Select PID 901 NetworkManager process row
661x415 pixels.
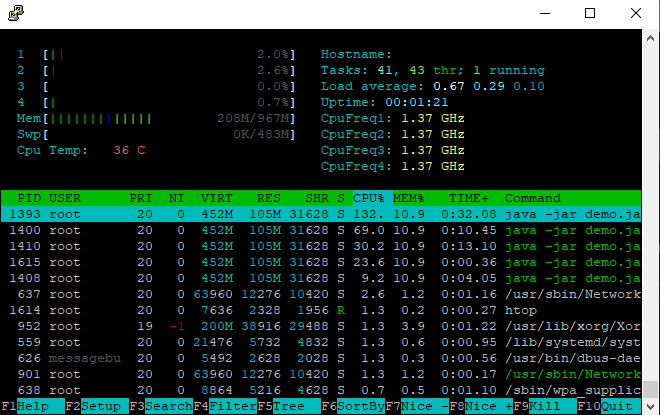click(321, 375)
